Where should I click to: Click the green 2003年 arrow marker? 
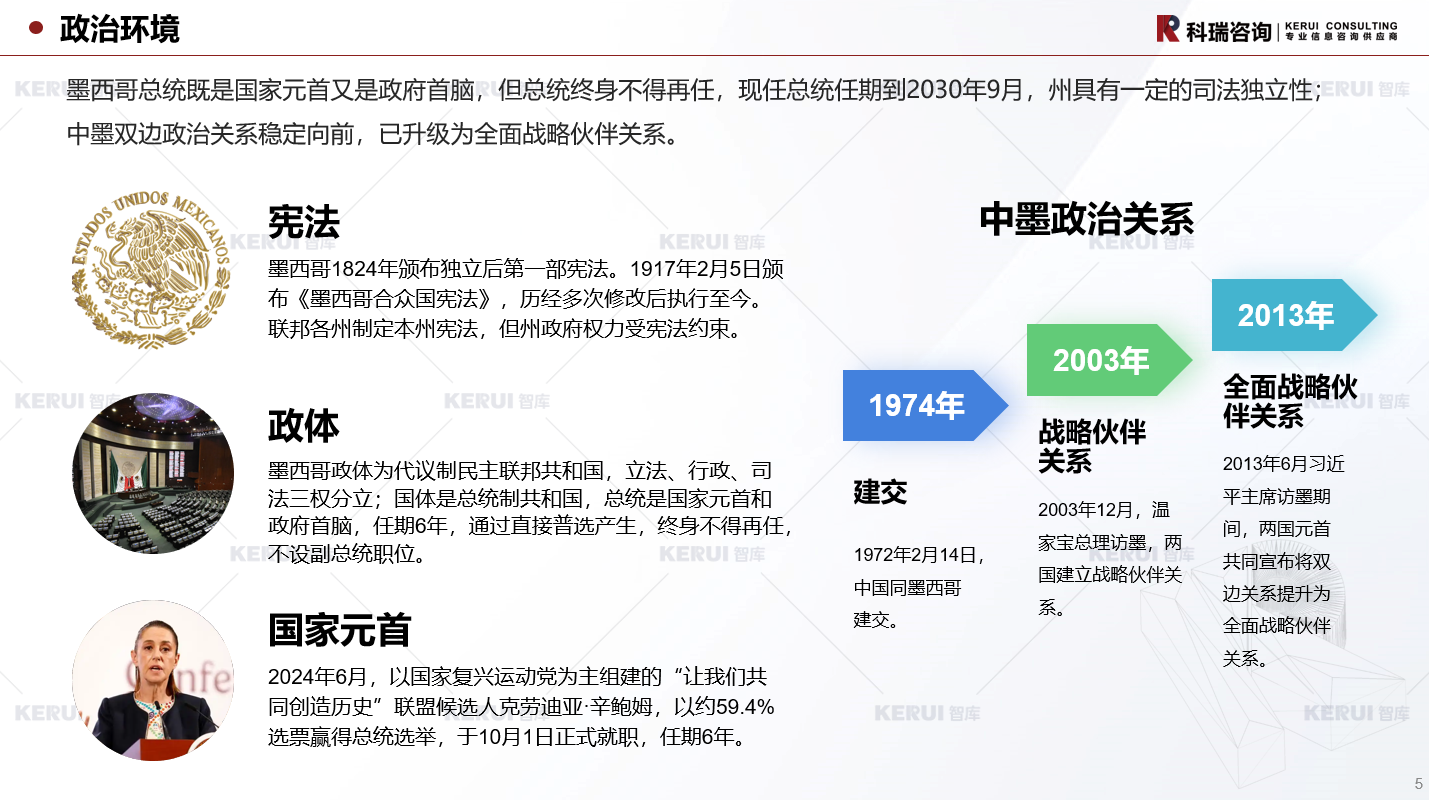coord(1104,360)
